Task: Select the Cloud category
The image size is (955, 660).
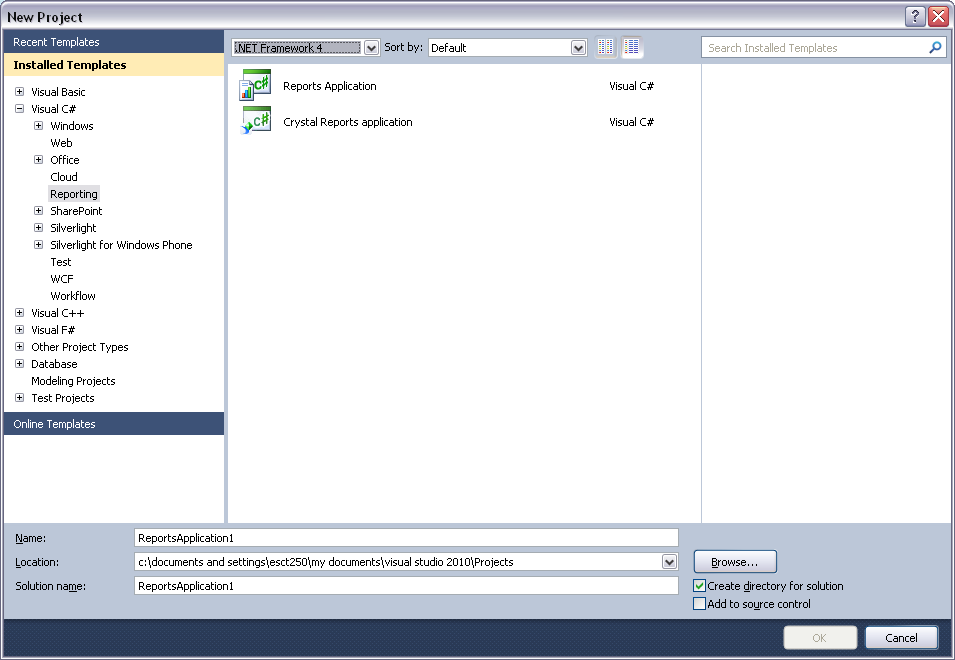Action: pyautogui.click(x=64, y=177)
